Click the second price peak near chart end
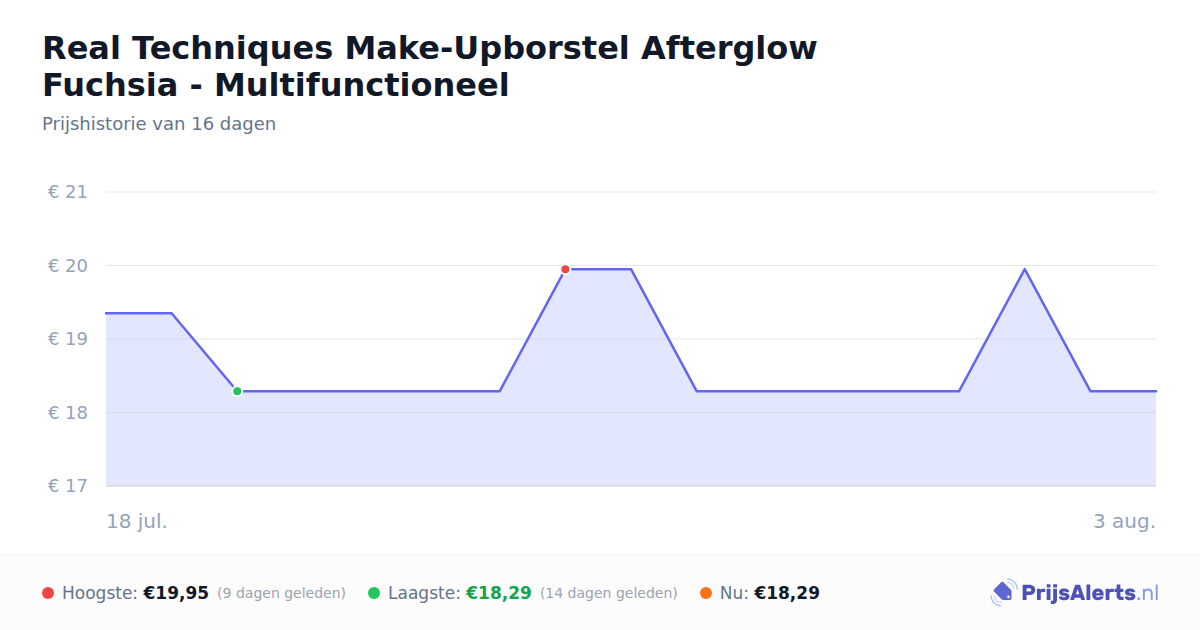This screenshot has height=630, width=1200. [1024, 269]
